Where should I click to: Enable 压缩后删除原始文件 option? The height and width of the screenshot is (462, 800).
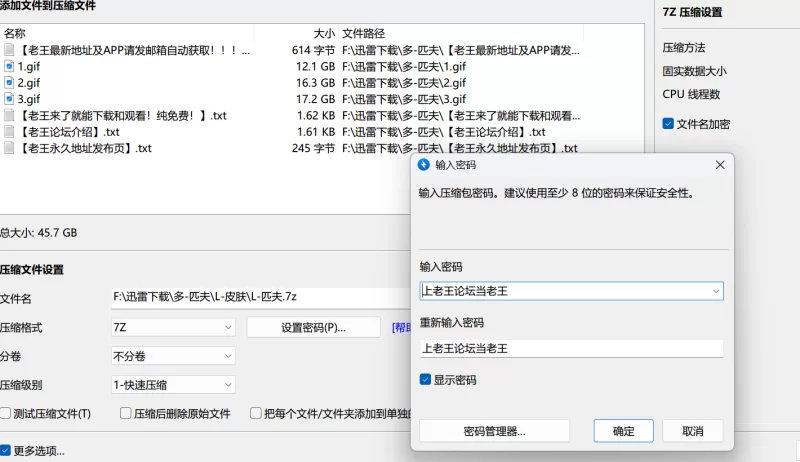pos(126,413)
